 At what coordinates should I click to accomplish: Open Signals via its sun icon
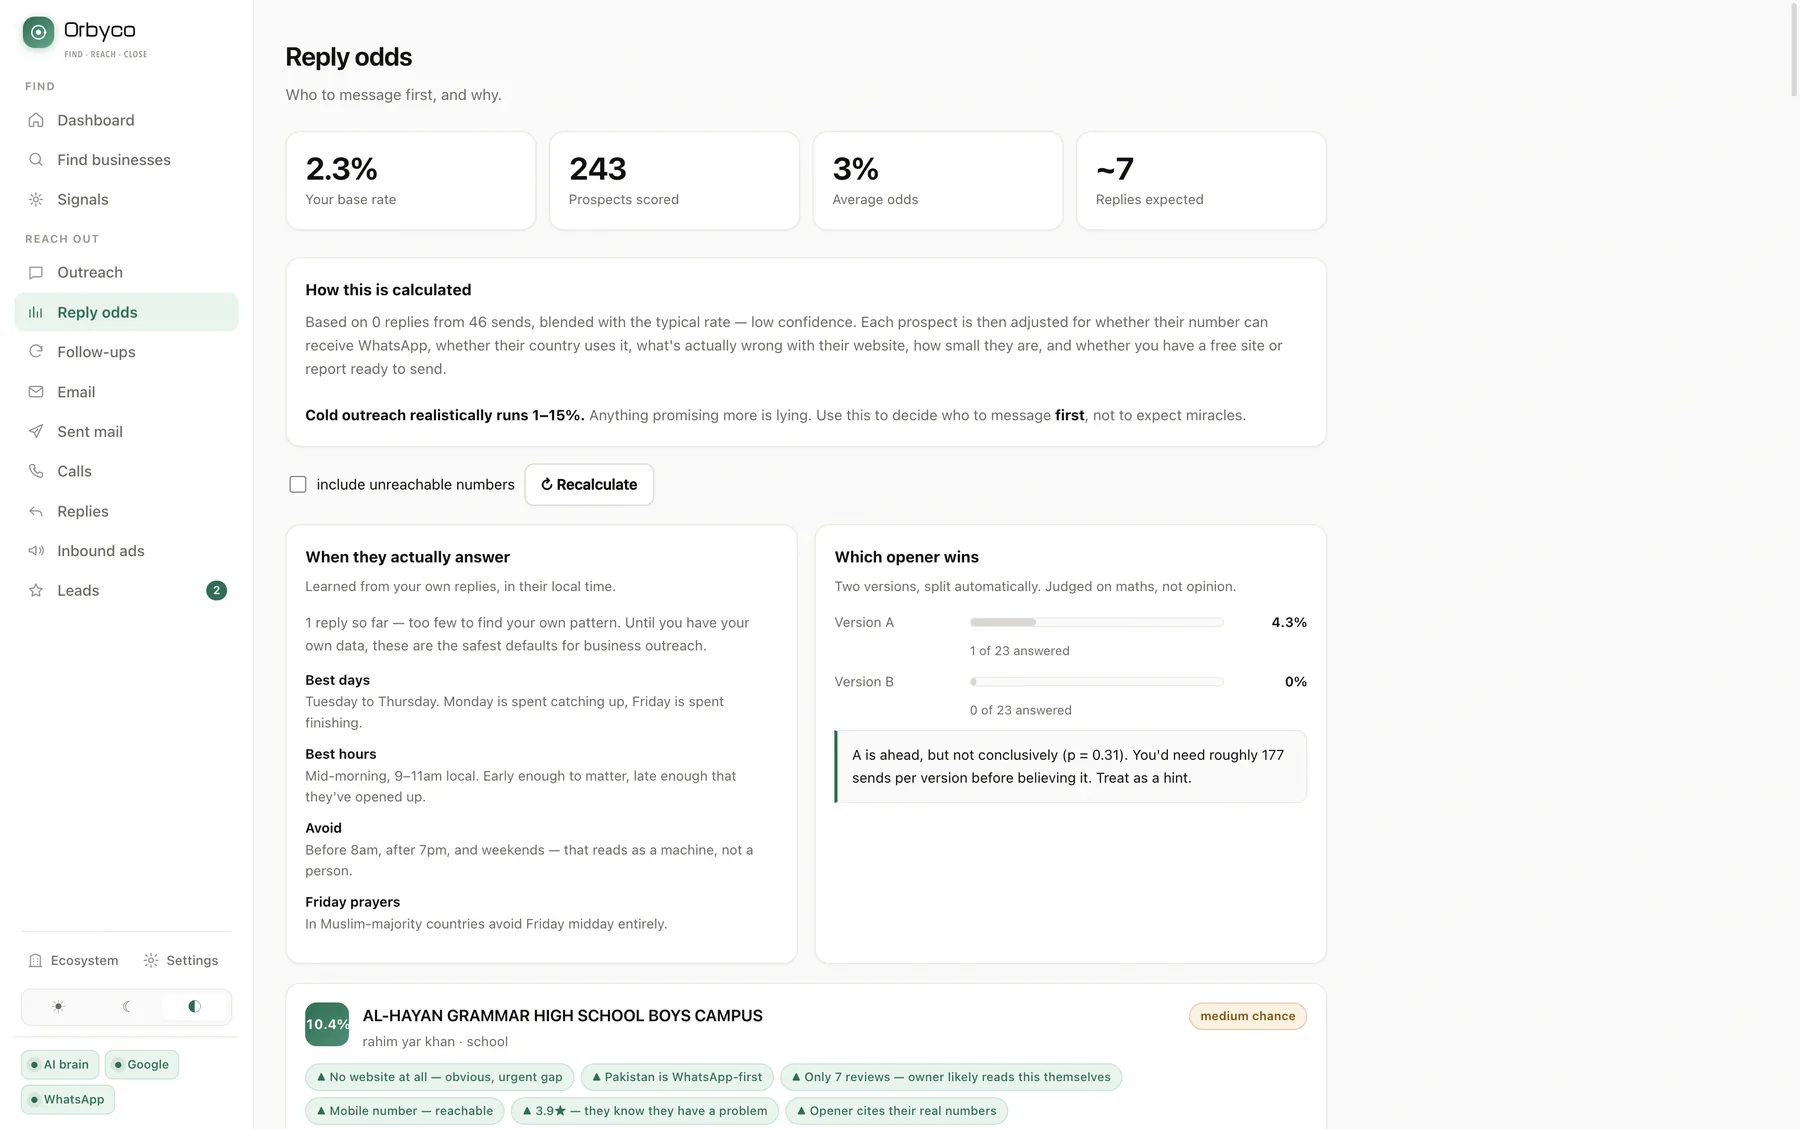click(36, 200)
